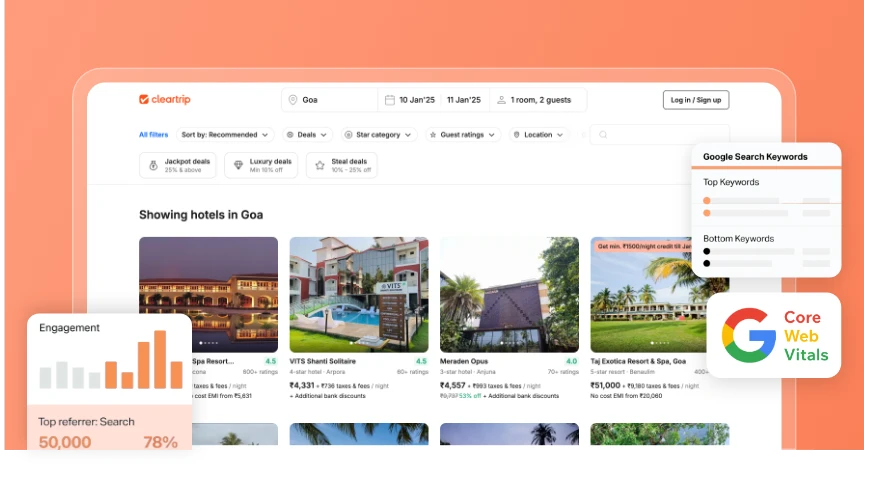Click the Meraden Opus hotel name
The image size is (876, 485).
pos(464,362)
